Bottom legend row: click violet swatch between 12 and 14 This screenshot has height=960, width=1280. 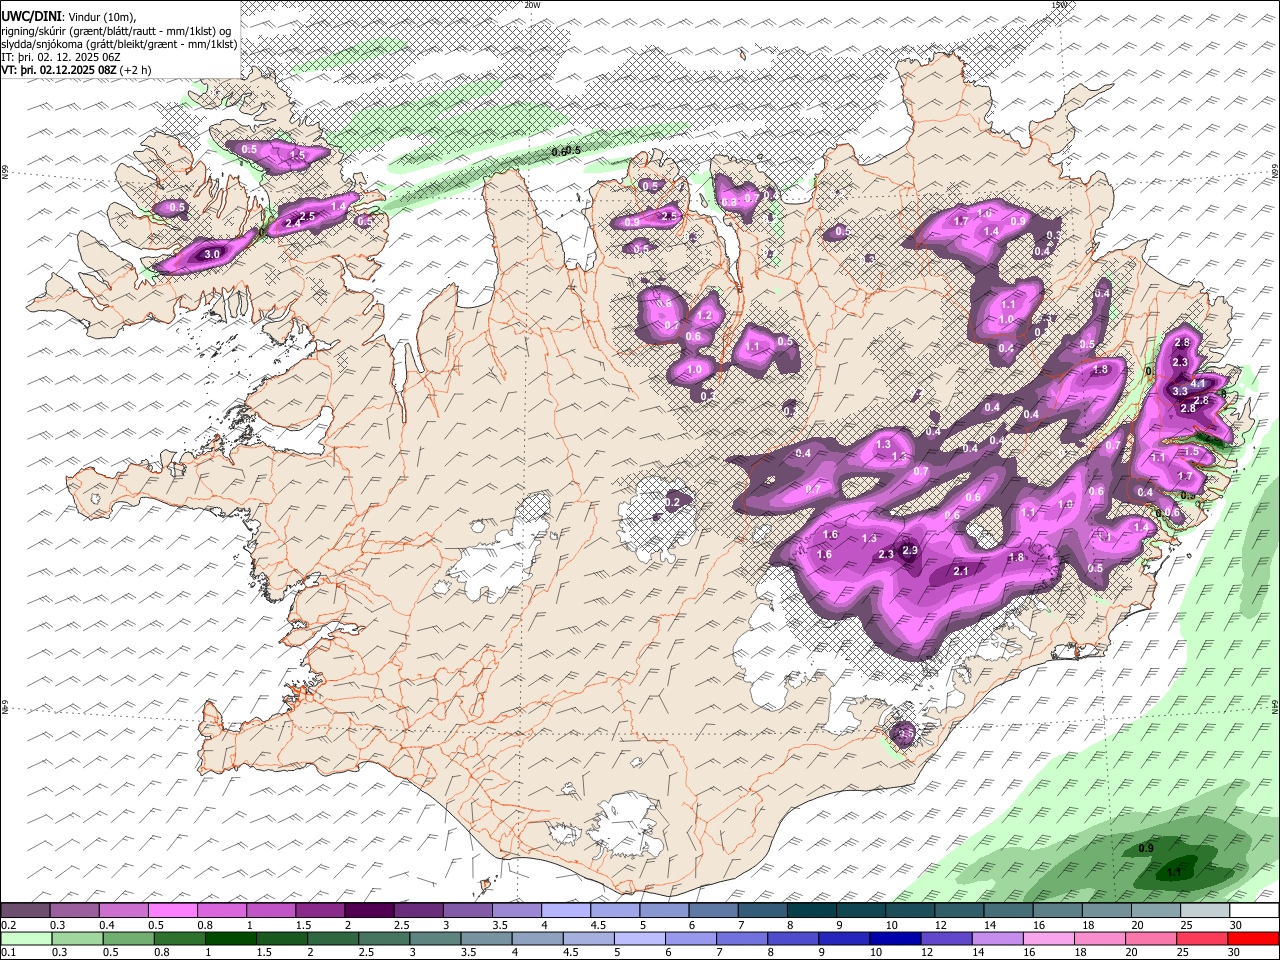coord(947,938)
